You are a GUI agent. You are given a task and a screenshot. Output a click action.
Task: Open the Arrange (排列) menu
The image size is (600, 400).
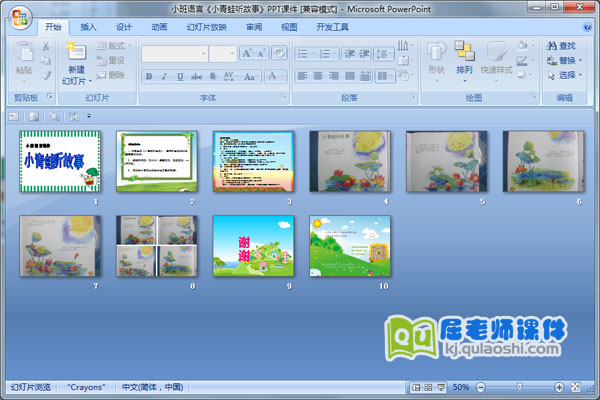[464, 61]
